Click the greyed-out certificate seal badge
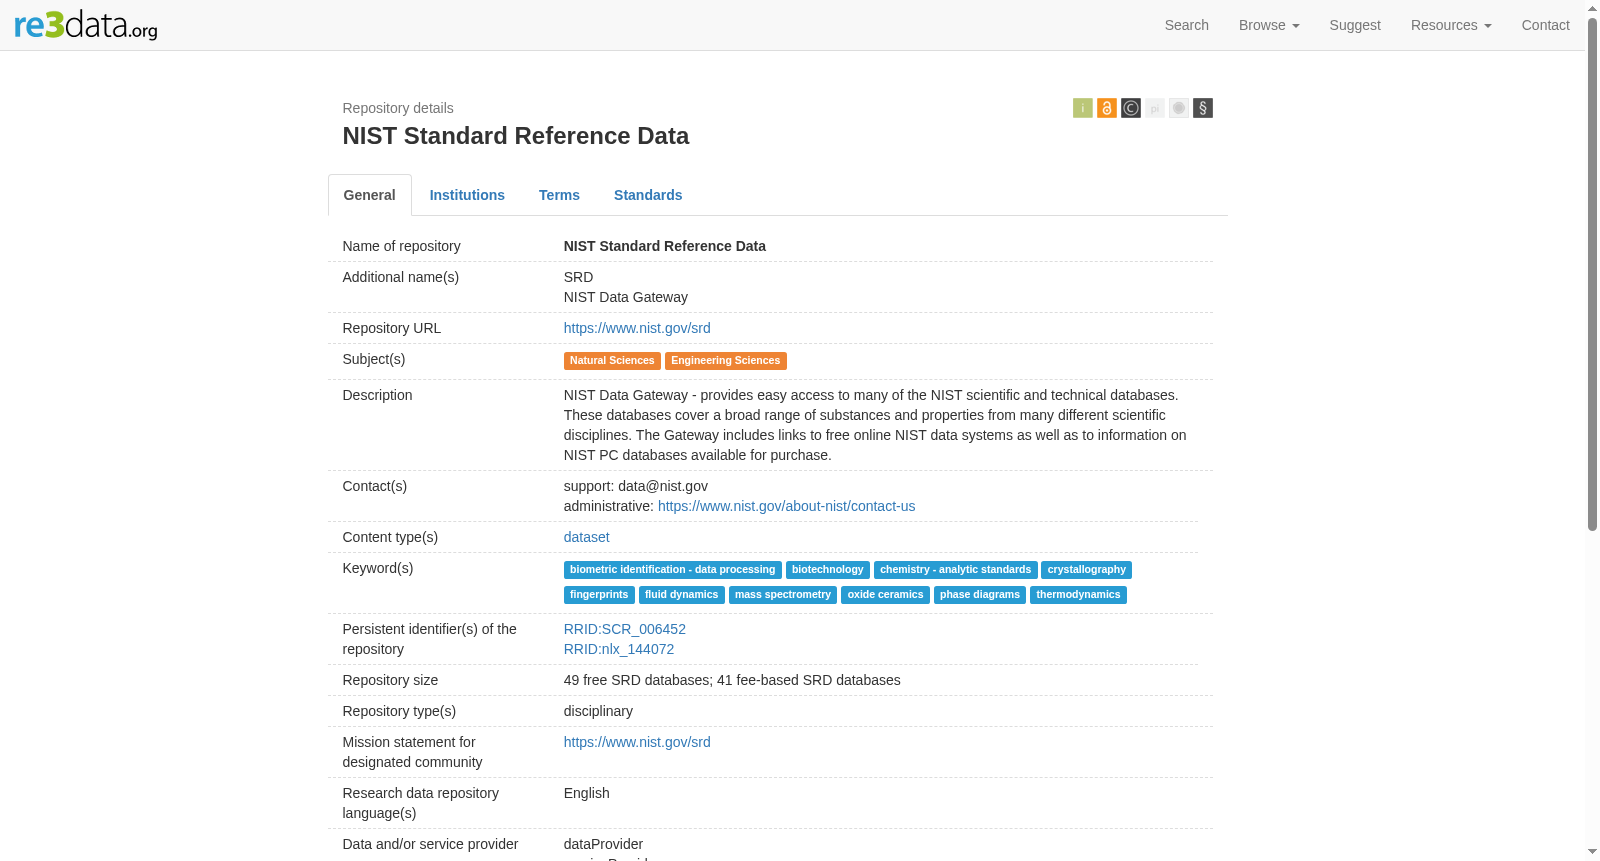Screen dimensions: 1600x861 (1178, 108)
